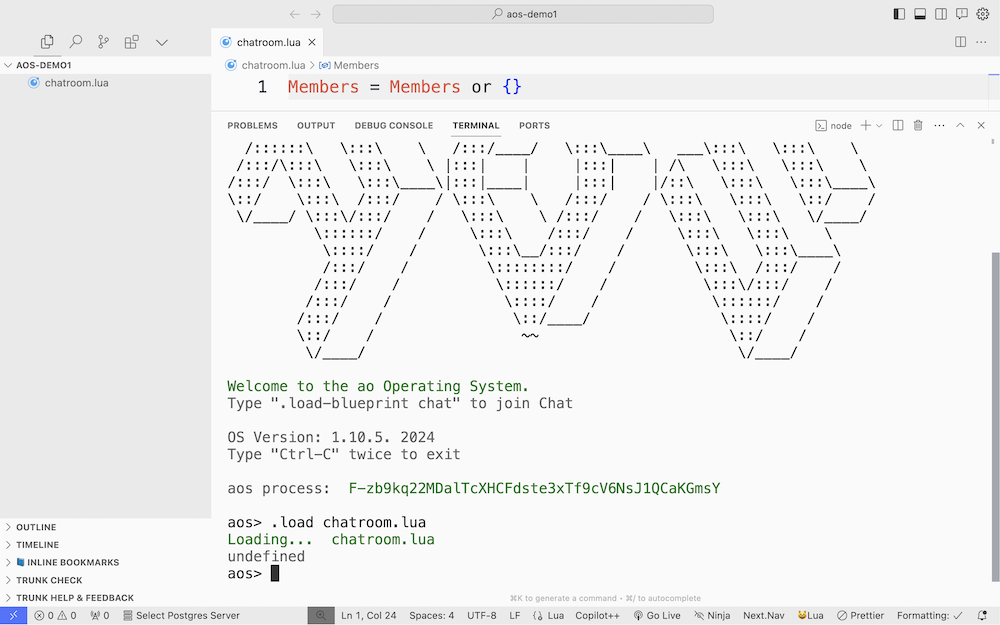Add a new terminal with the plus icon
Screen dimensions: 1000x625
point(866,125)
